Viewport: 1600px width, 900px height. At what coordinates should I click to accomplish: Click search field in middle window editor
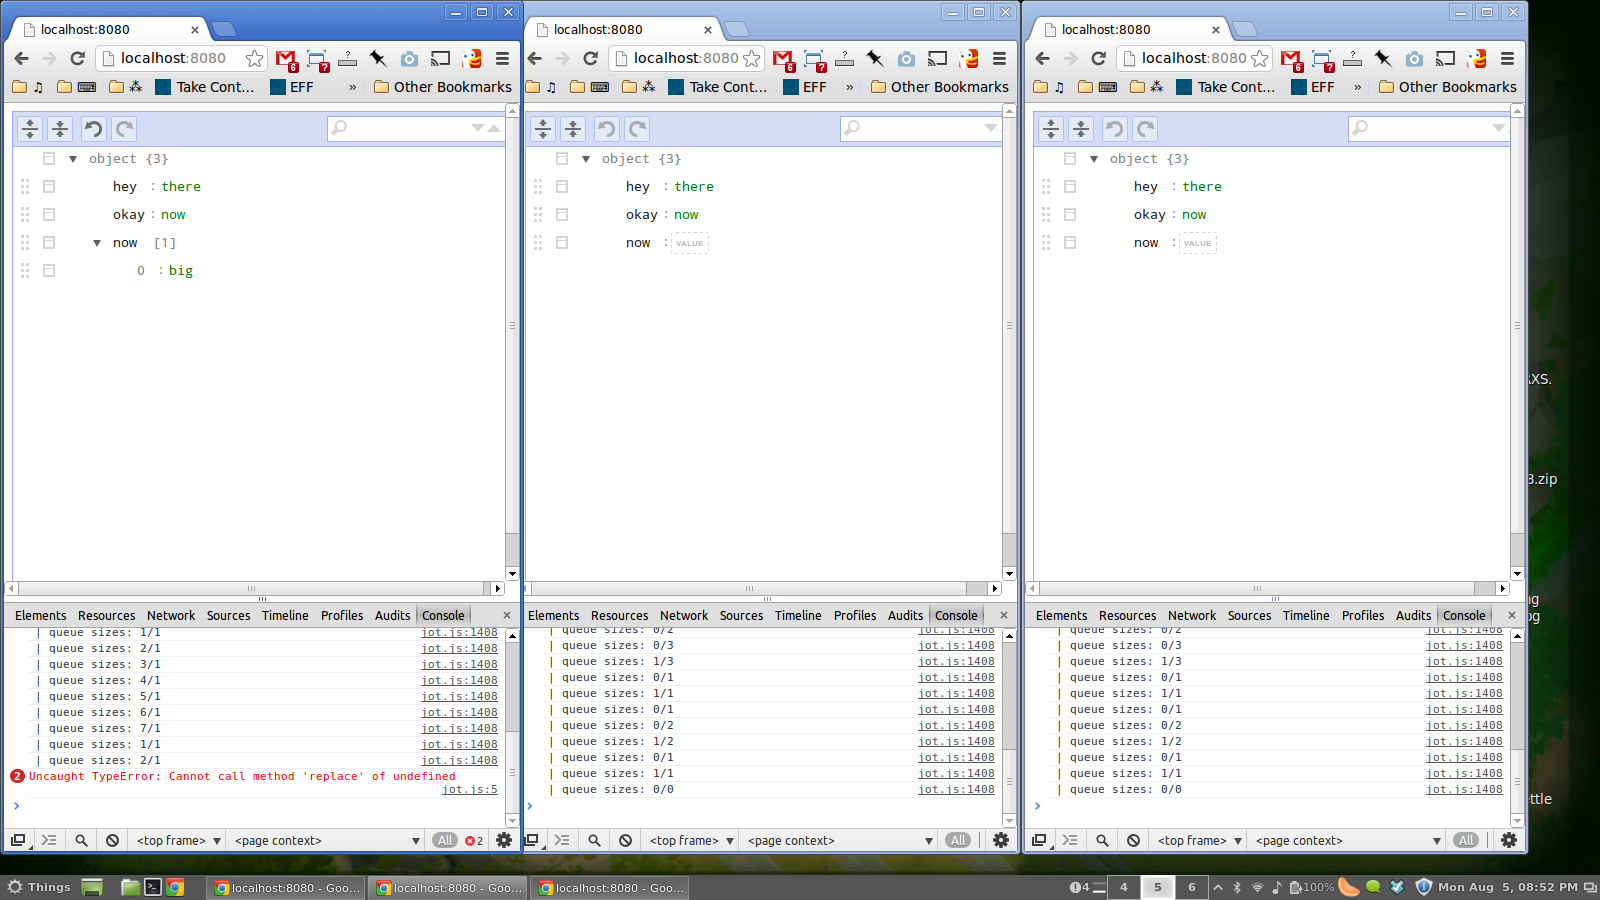[x=921, y=128]
